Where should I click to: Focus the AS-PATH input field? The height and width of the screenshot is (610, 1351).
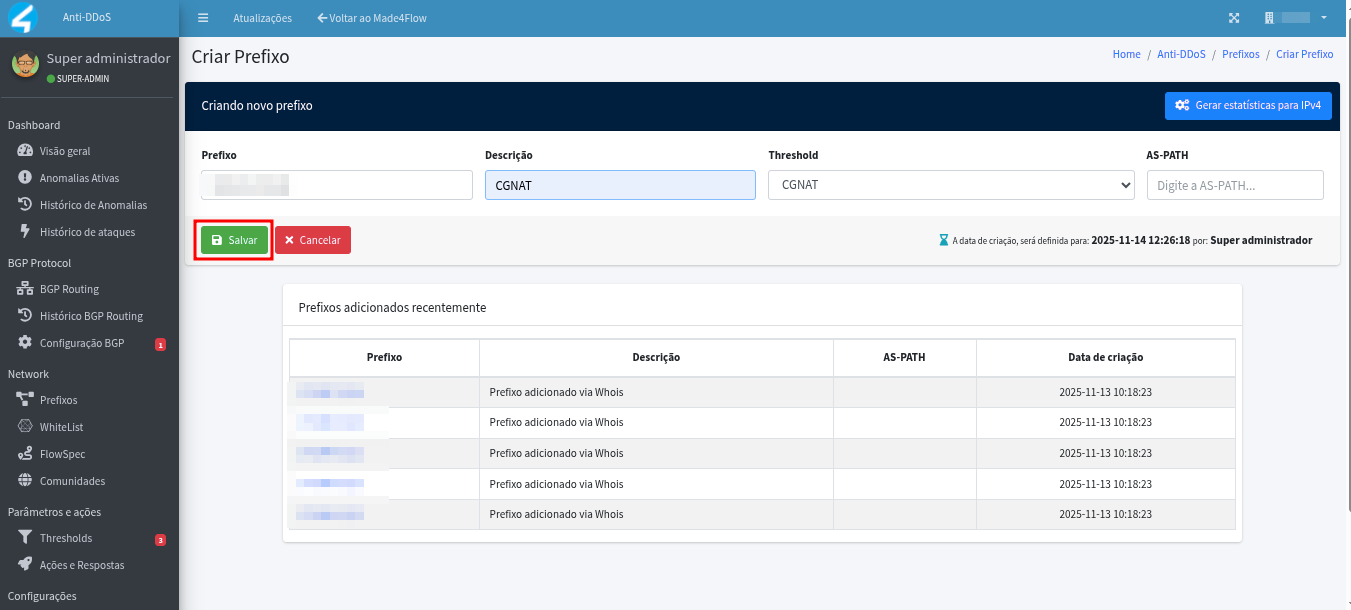[x=1234, y=185]
